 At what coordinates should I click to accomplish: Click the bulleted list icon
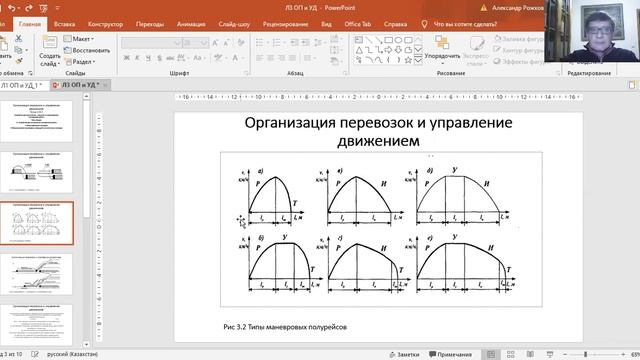[x=261, y=43]
